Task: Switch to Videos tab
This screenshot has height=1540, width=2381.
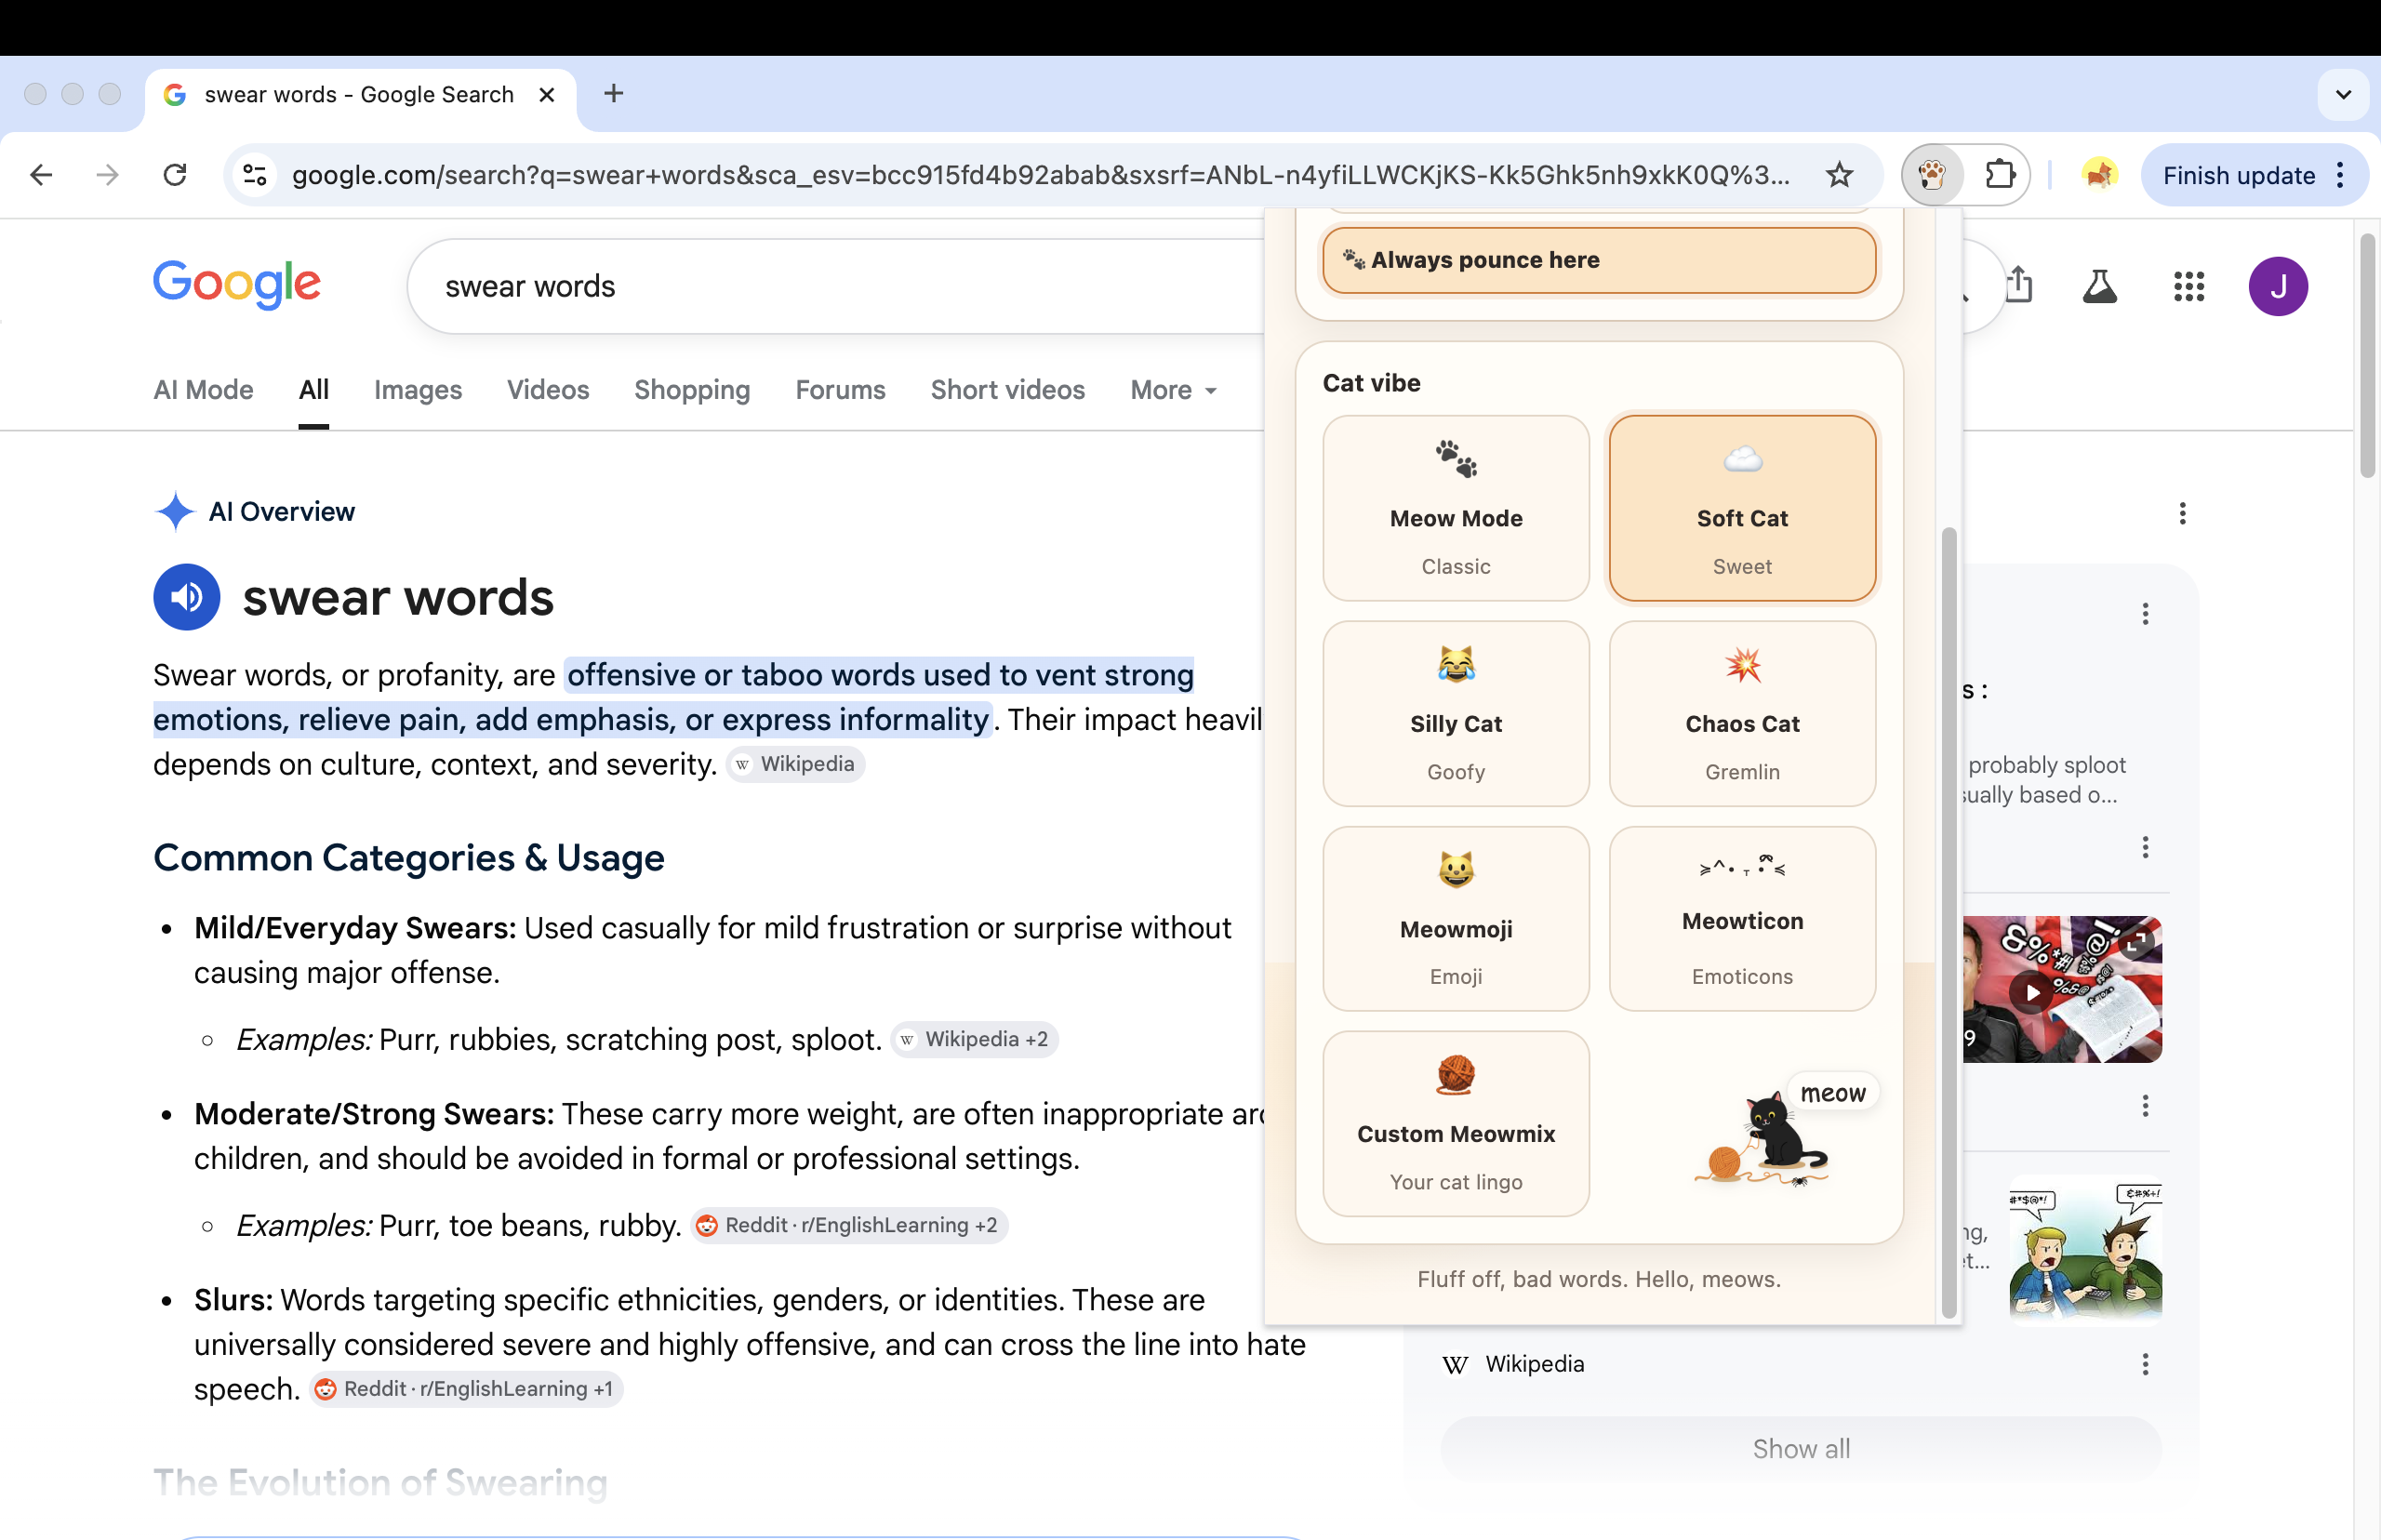Action: [548, 390]
